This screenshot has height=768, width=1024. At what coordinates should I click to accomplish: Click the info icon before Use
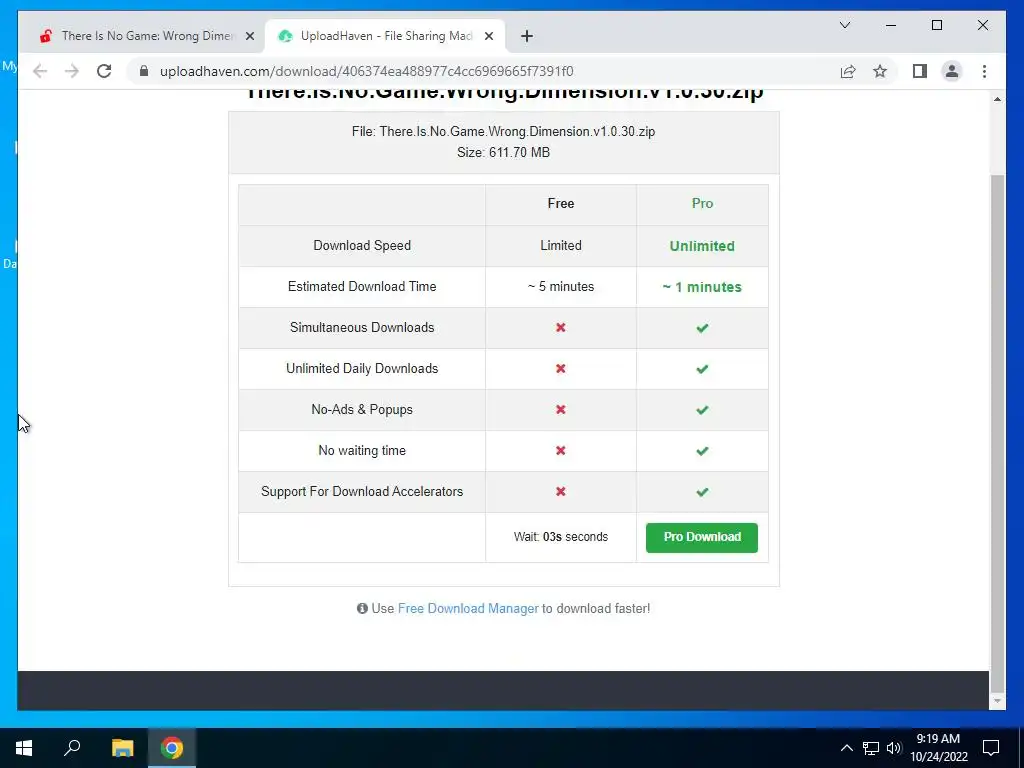(x=362, y=609)
